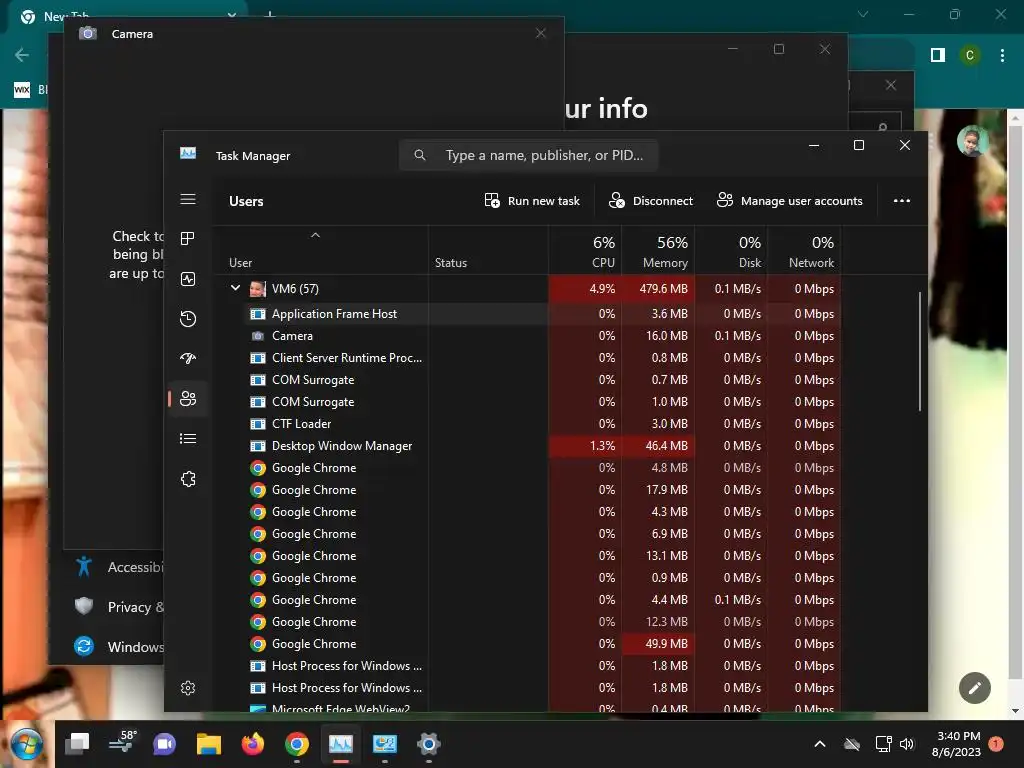Go back in Chrome browser
The image size is (1024, 768).
[x=22, y=55]
